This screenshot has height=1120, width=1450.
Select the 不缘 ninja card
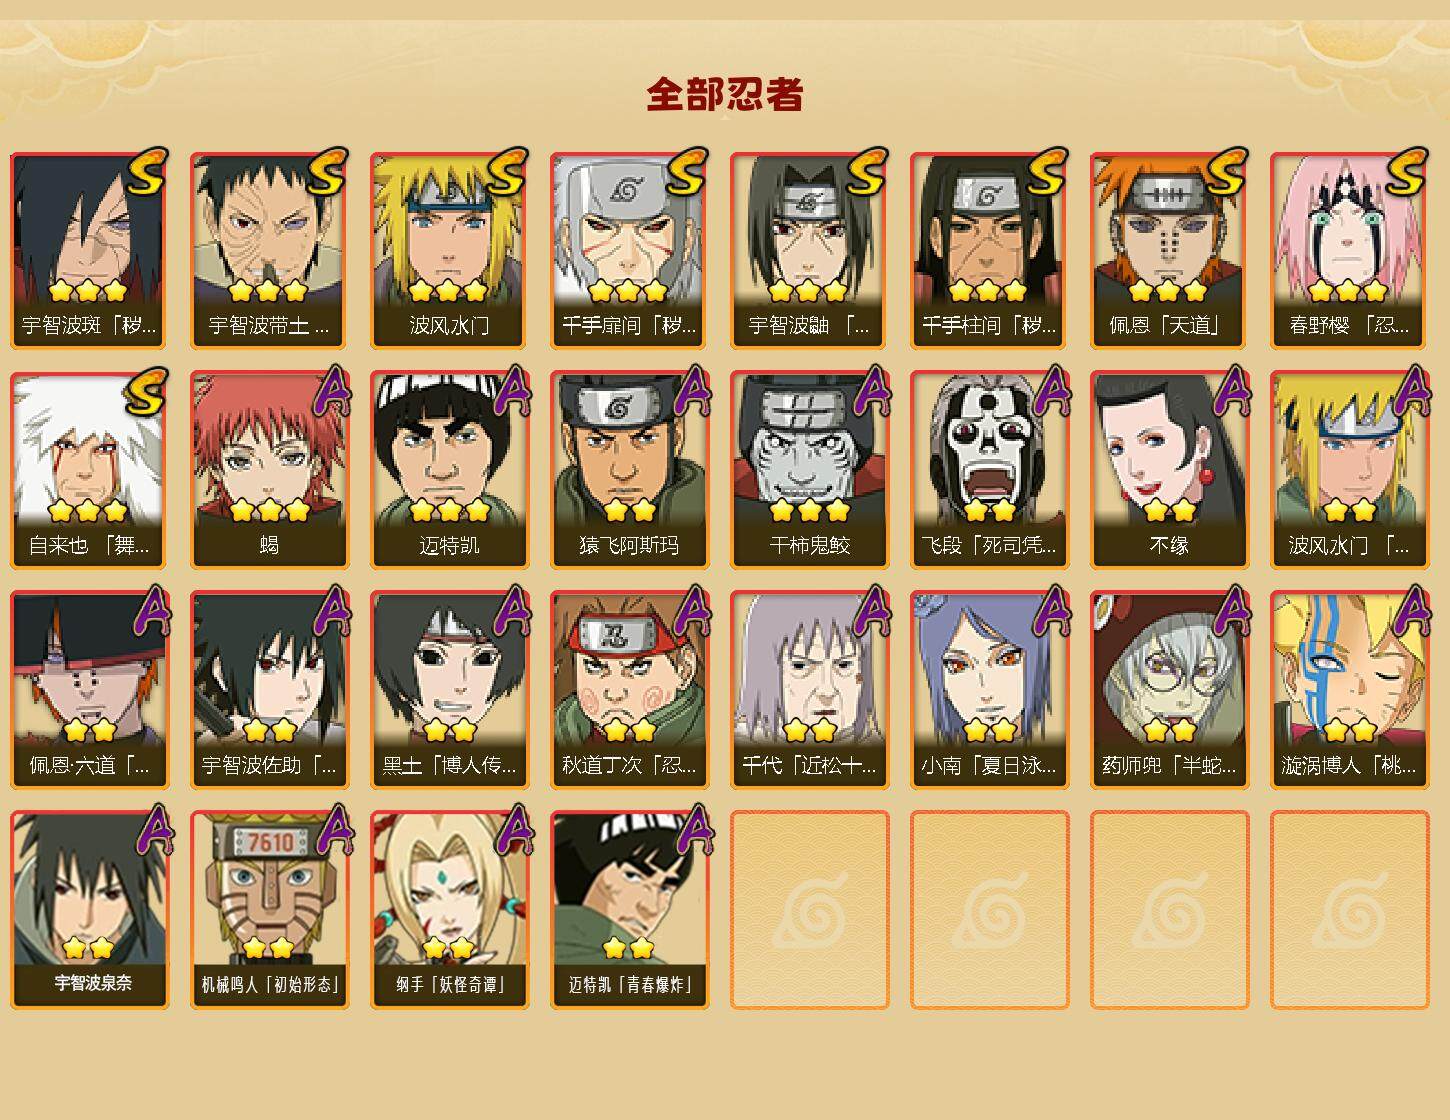(x=1169, y=470)
